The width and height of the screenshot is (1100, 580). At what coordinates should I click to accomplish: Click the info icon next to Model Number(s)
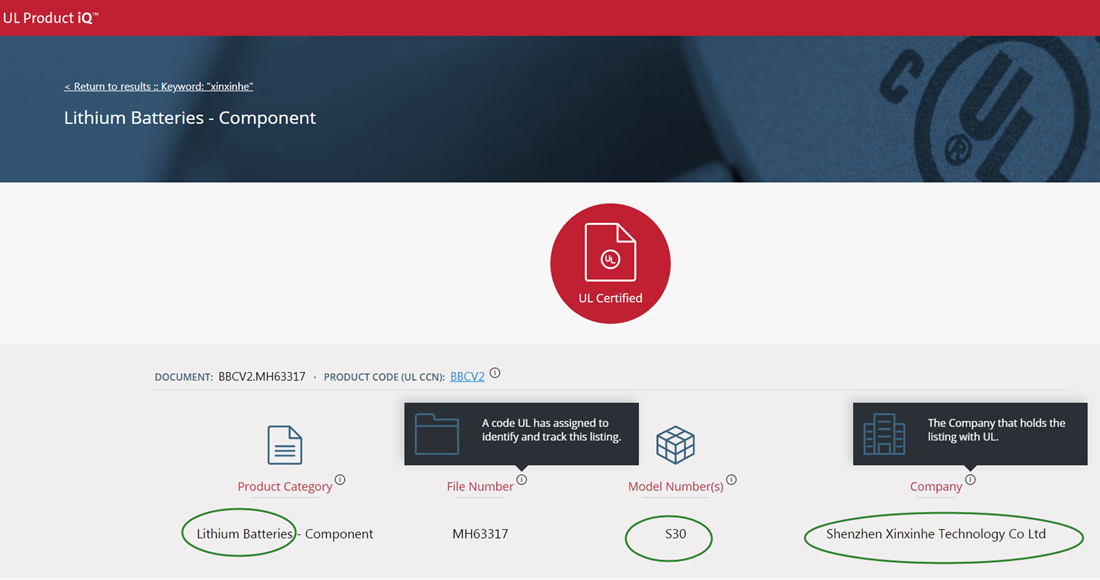(x=732, y=480)
